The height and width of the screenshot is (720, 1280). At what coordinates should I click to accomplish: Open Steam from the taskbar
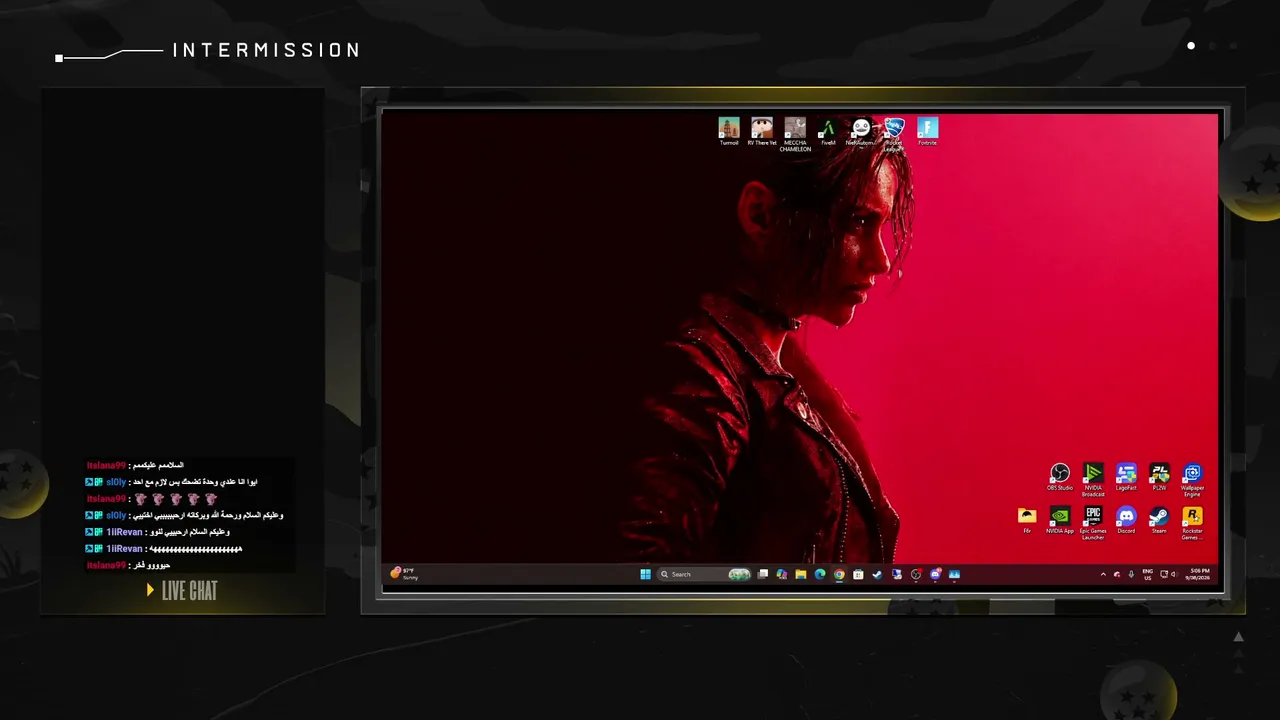click(x=877, y=574)
